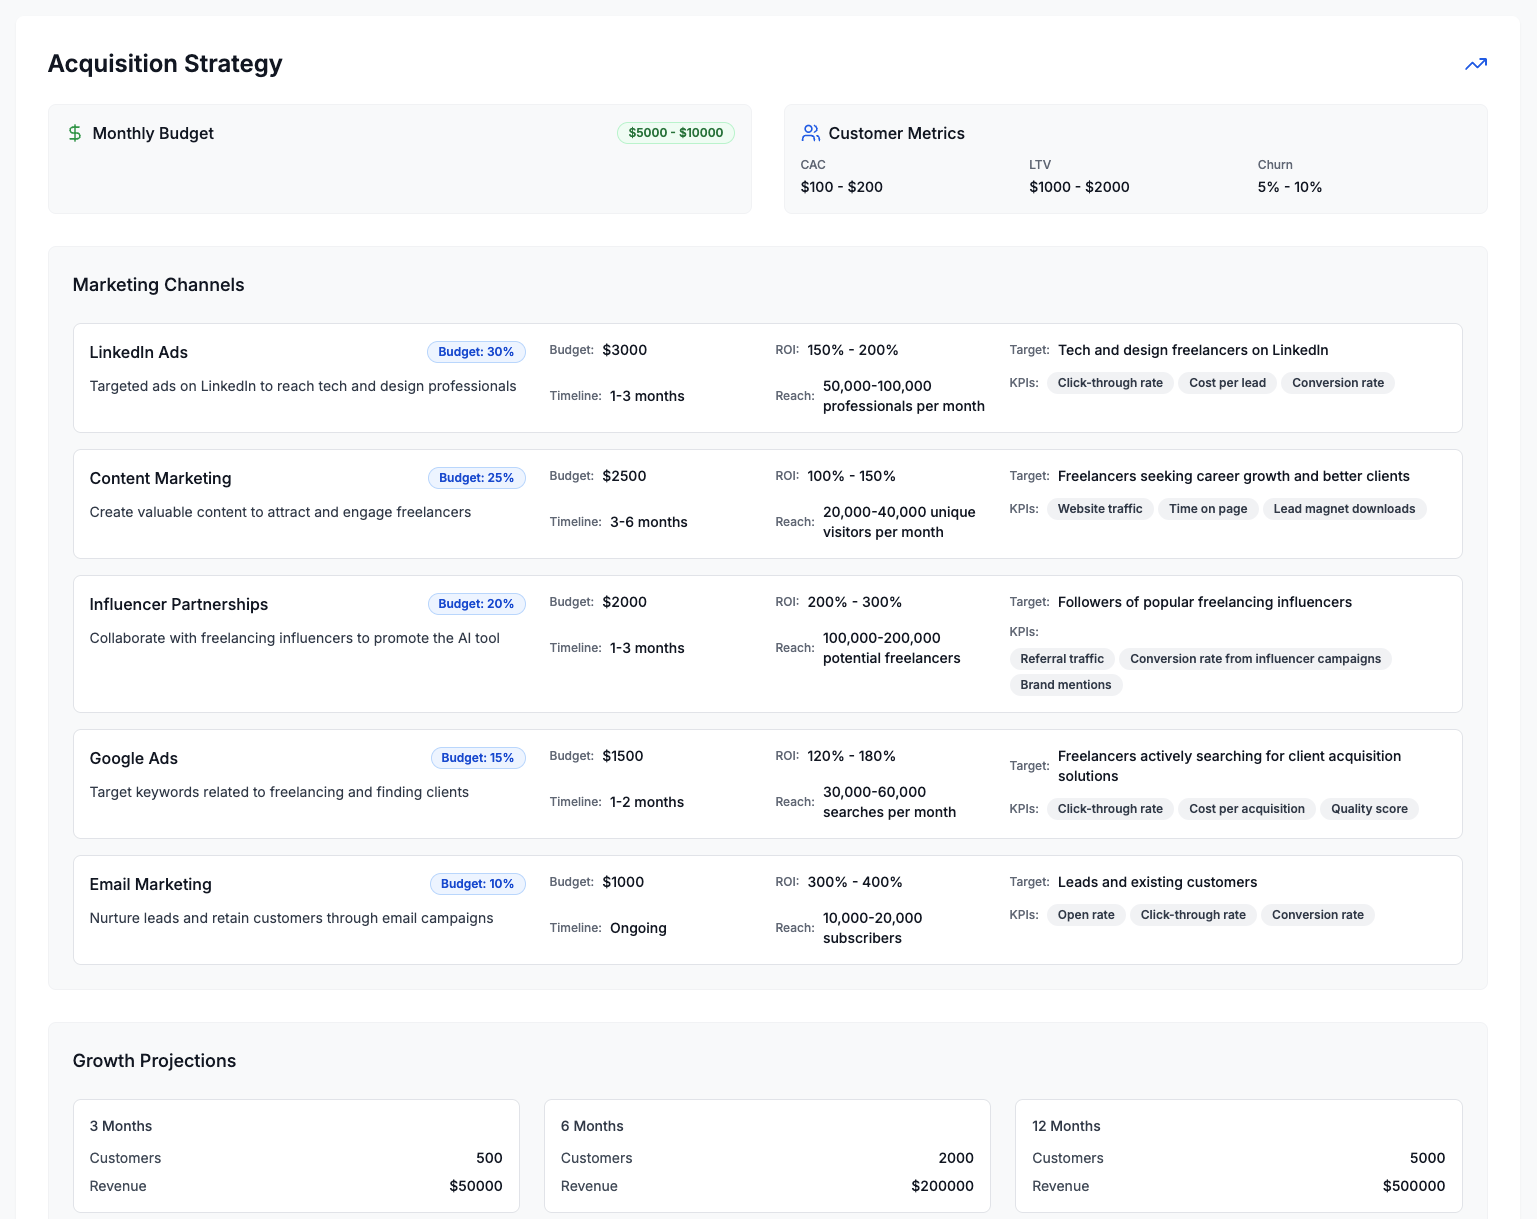Click the Open rate KPI tag
Screen dimensions: 1537x1219
click(1086, 915)
